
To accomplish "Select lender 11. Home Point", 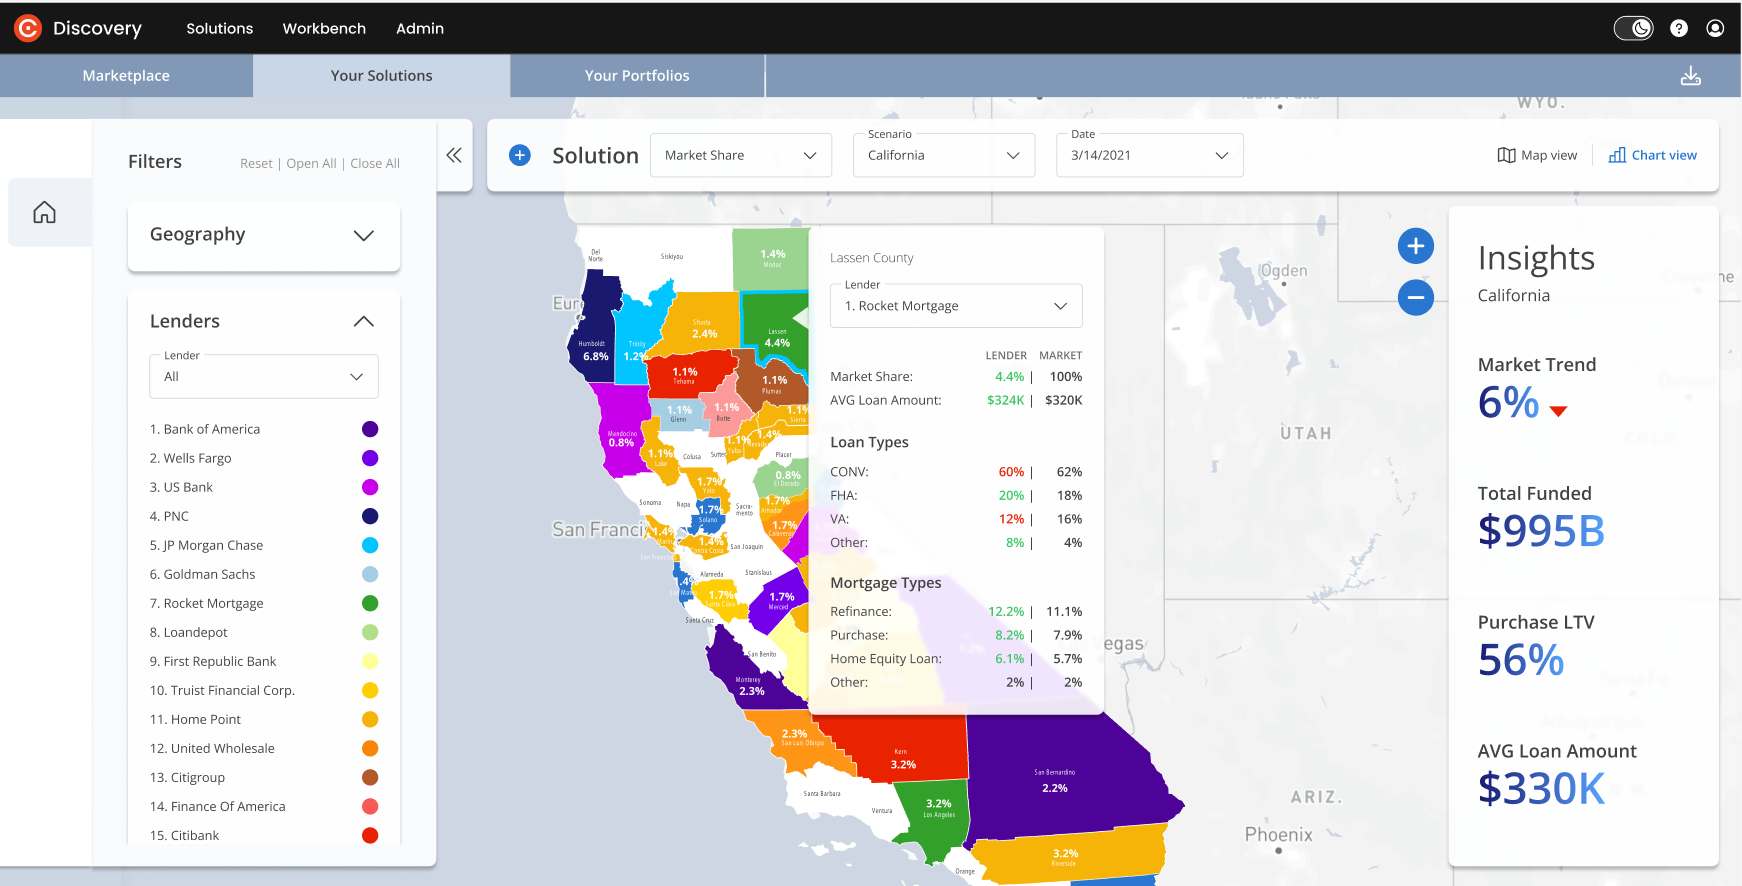I will click(x=195, y=719).
